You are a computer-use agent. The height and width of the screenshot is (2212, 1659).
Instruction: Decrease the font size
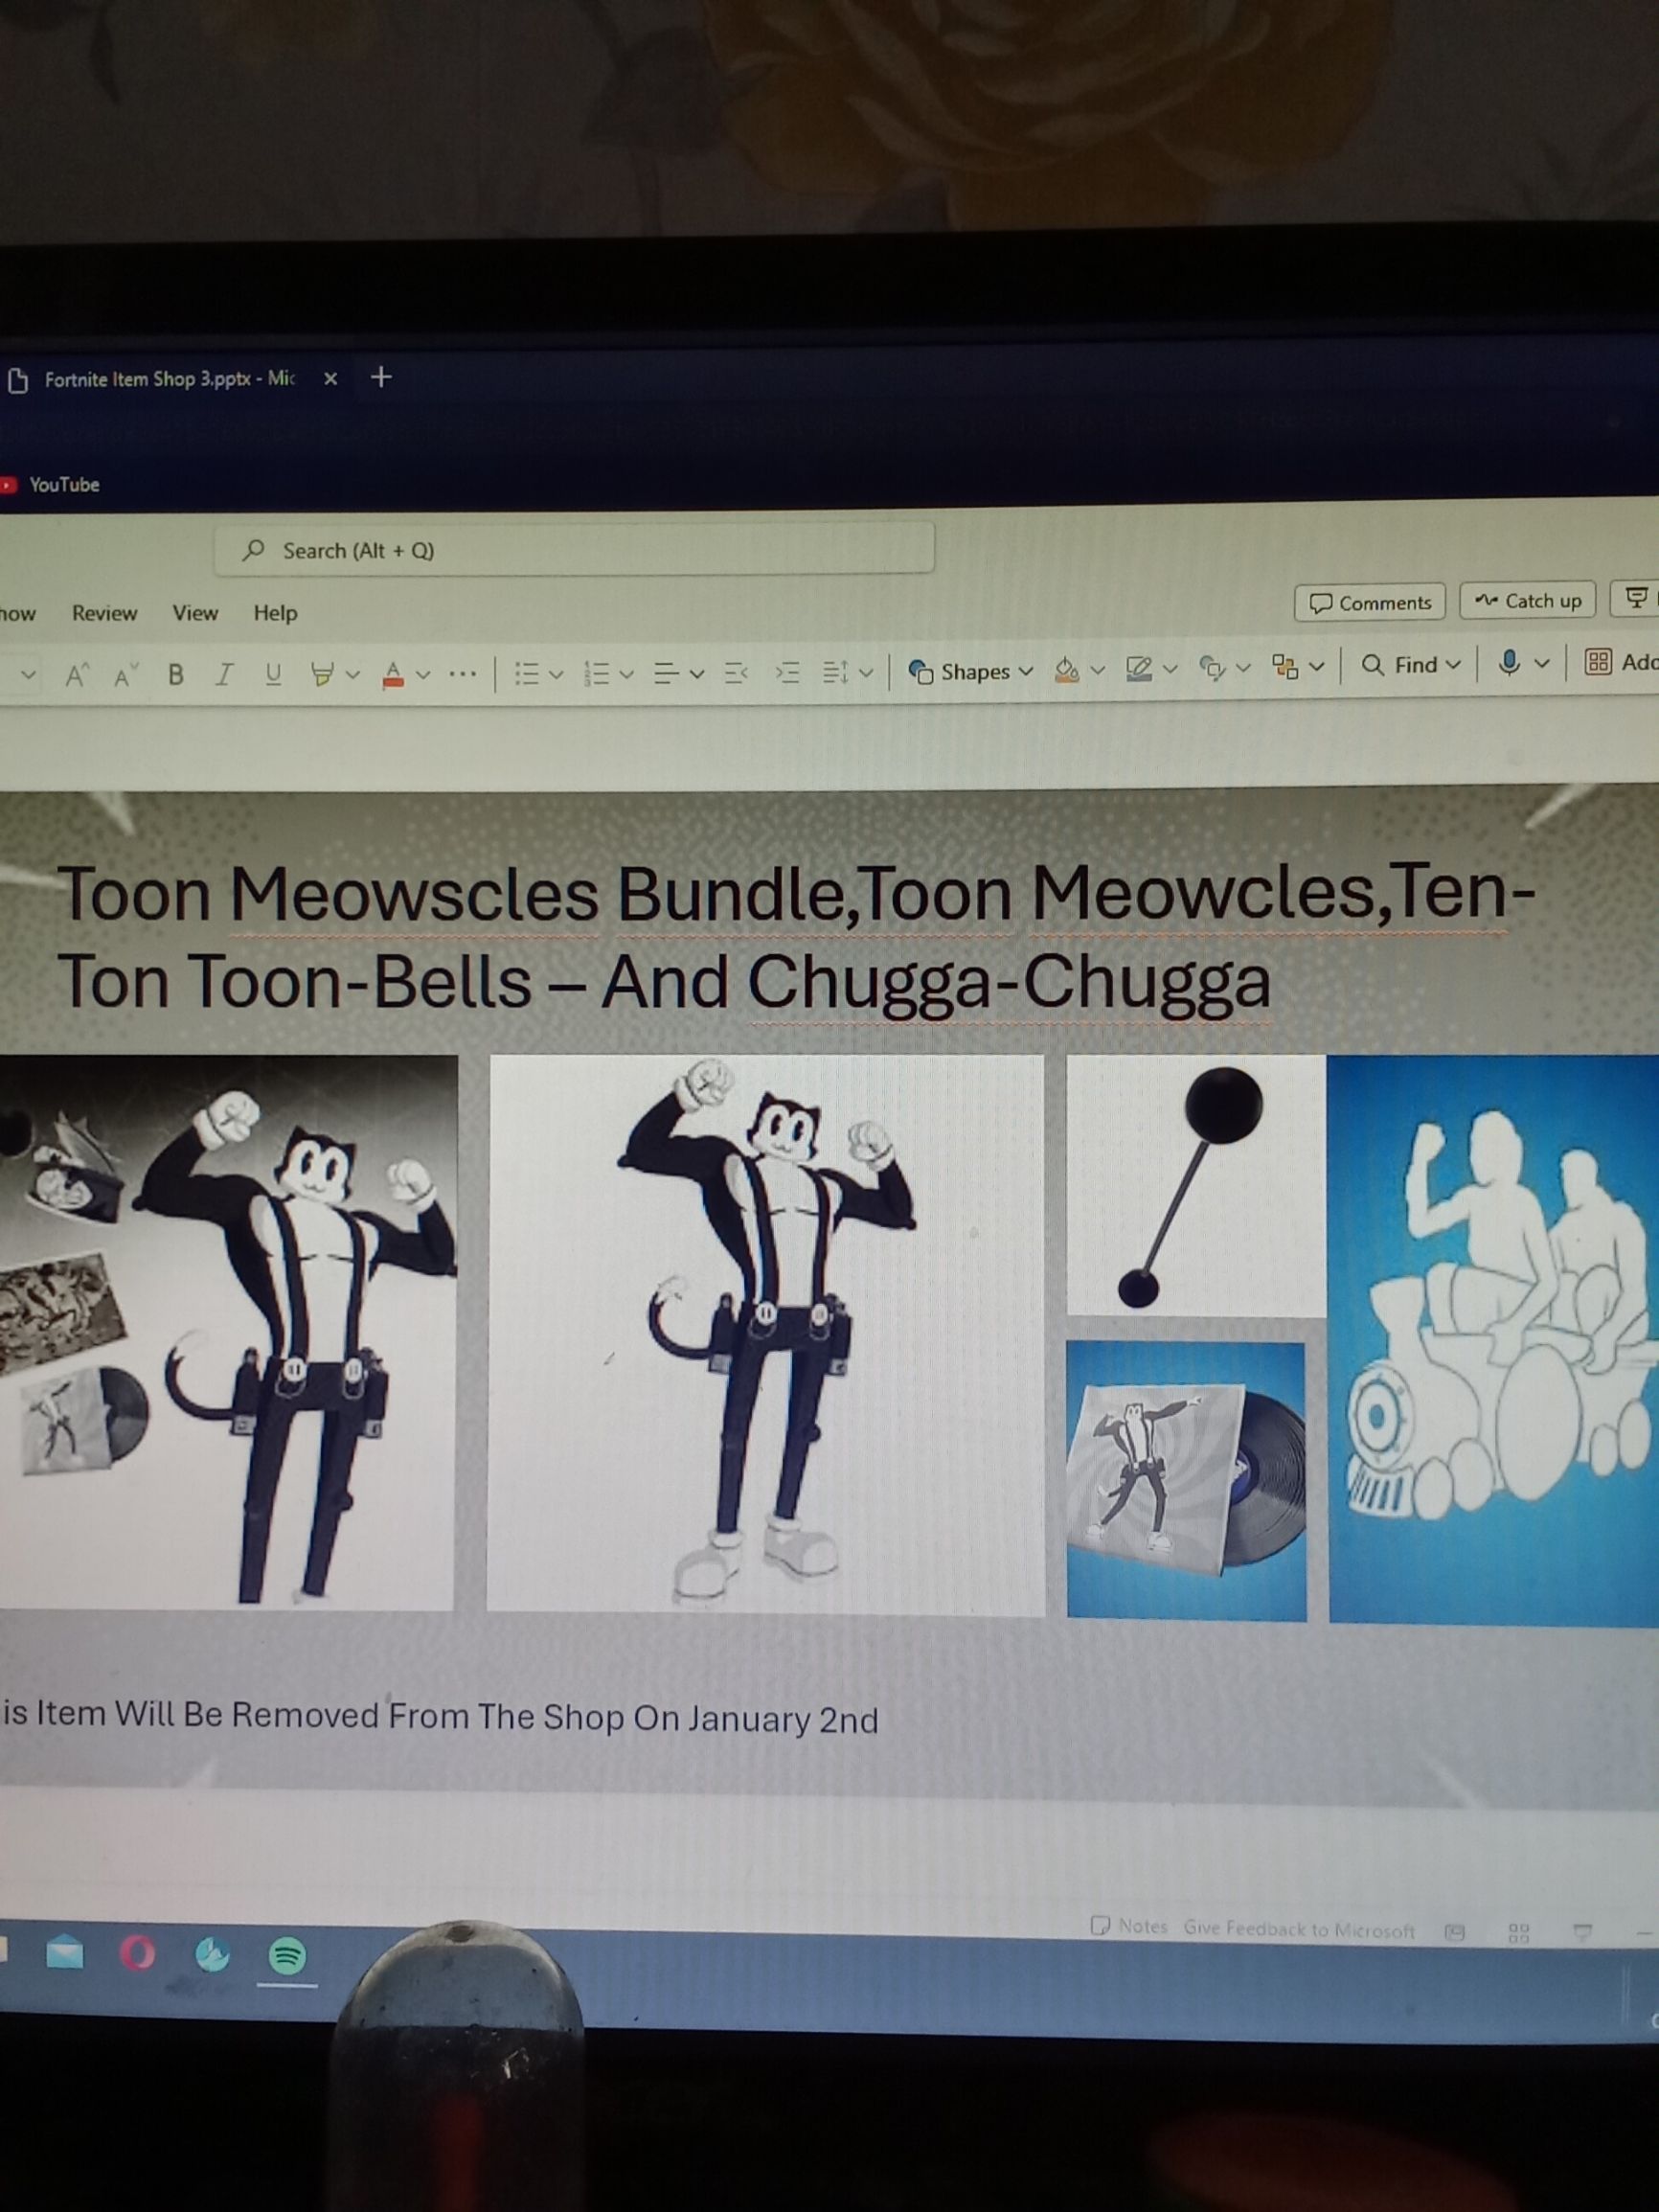(126, 676)
